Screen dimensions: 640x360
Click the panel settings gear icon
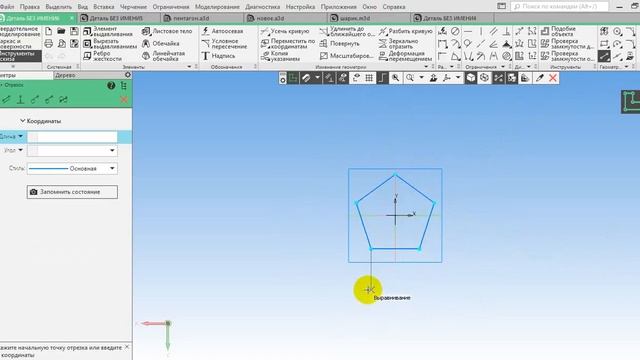click(128, 75)
